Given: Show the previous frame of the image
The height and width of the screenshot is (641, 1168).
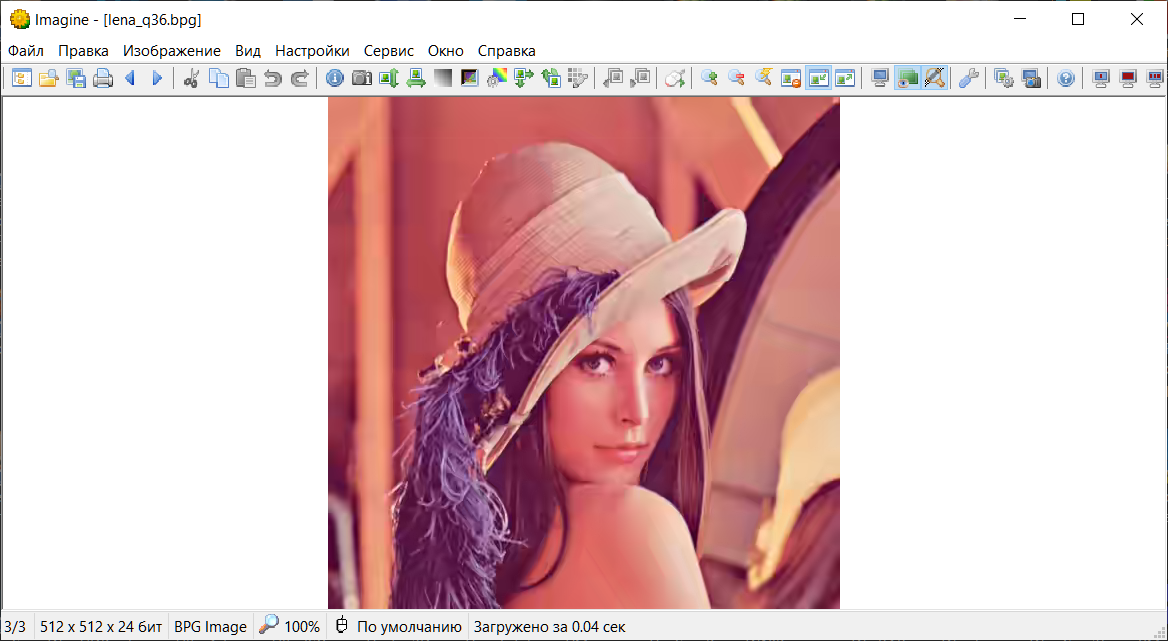Looking at the screenshot, I should tap(612, 77).
